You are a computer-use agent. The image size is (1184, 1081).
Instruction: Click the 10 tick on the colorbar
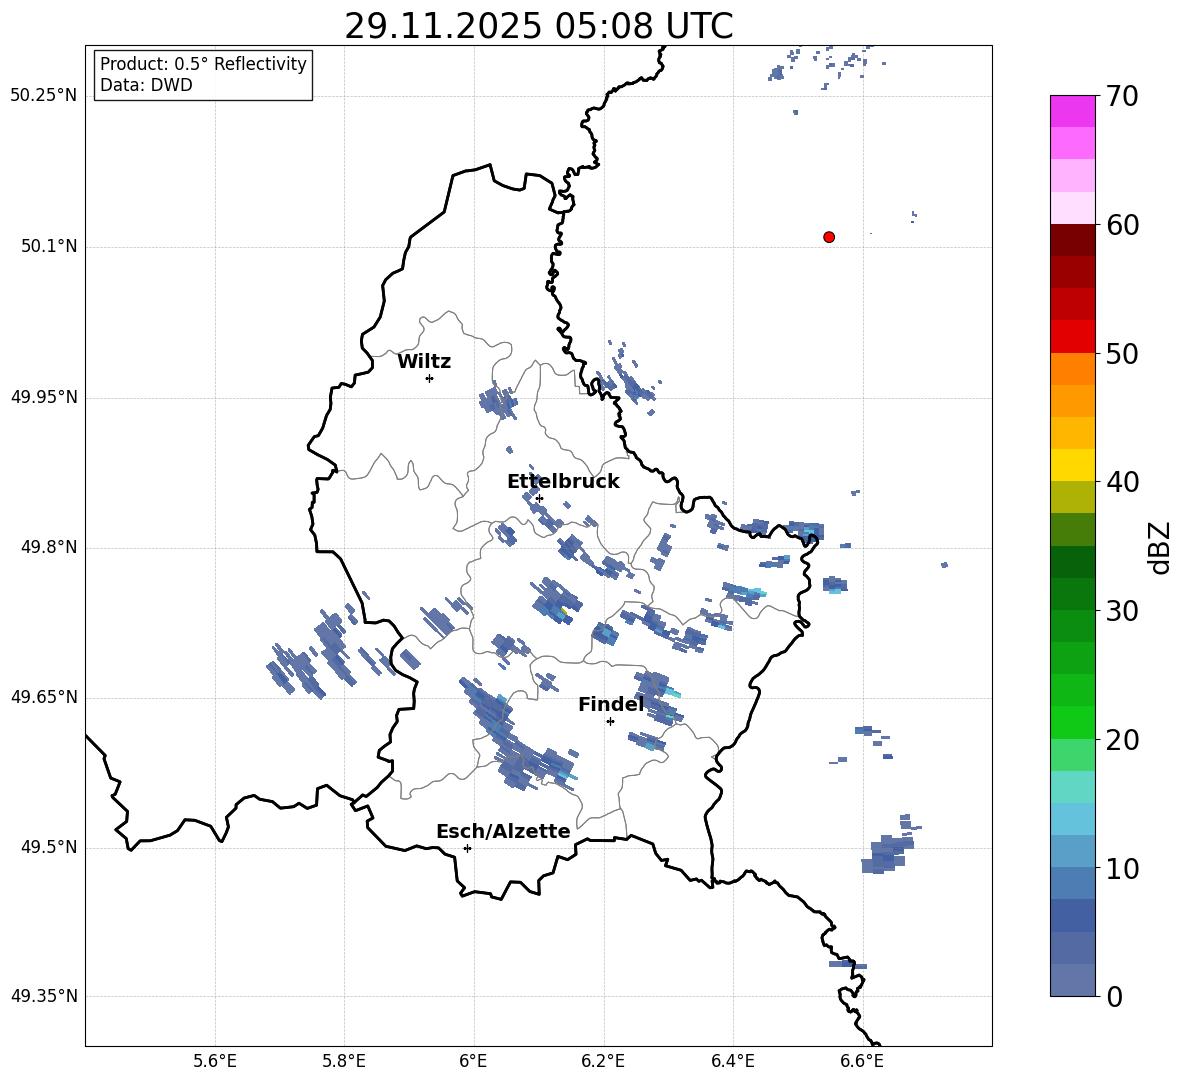tap(1122, 868)
